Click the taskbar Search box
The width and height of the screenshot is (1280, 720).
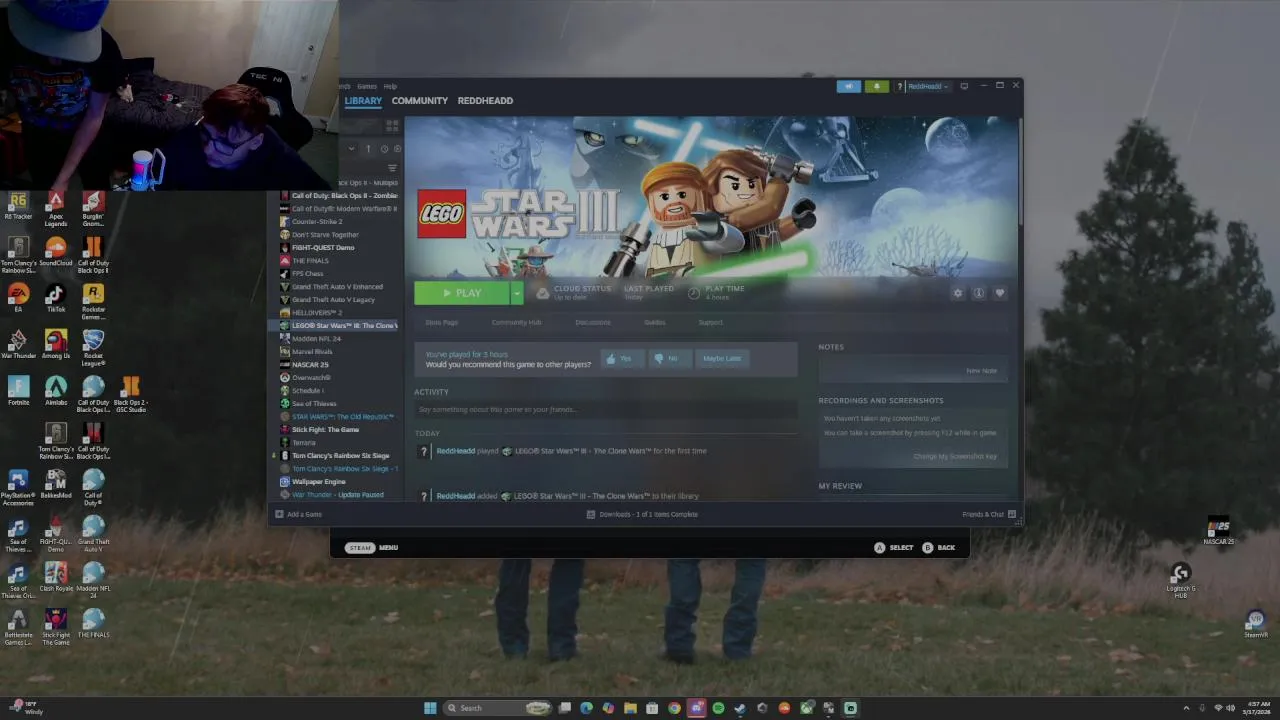point(498,708)
